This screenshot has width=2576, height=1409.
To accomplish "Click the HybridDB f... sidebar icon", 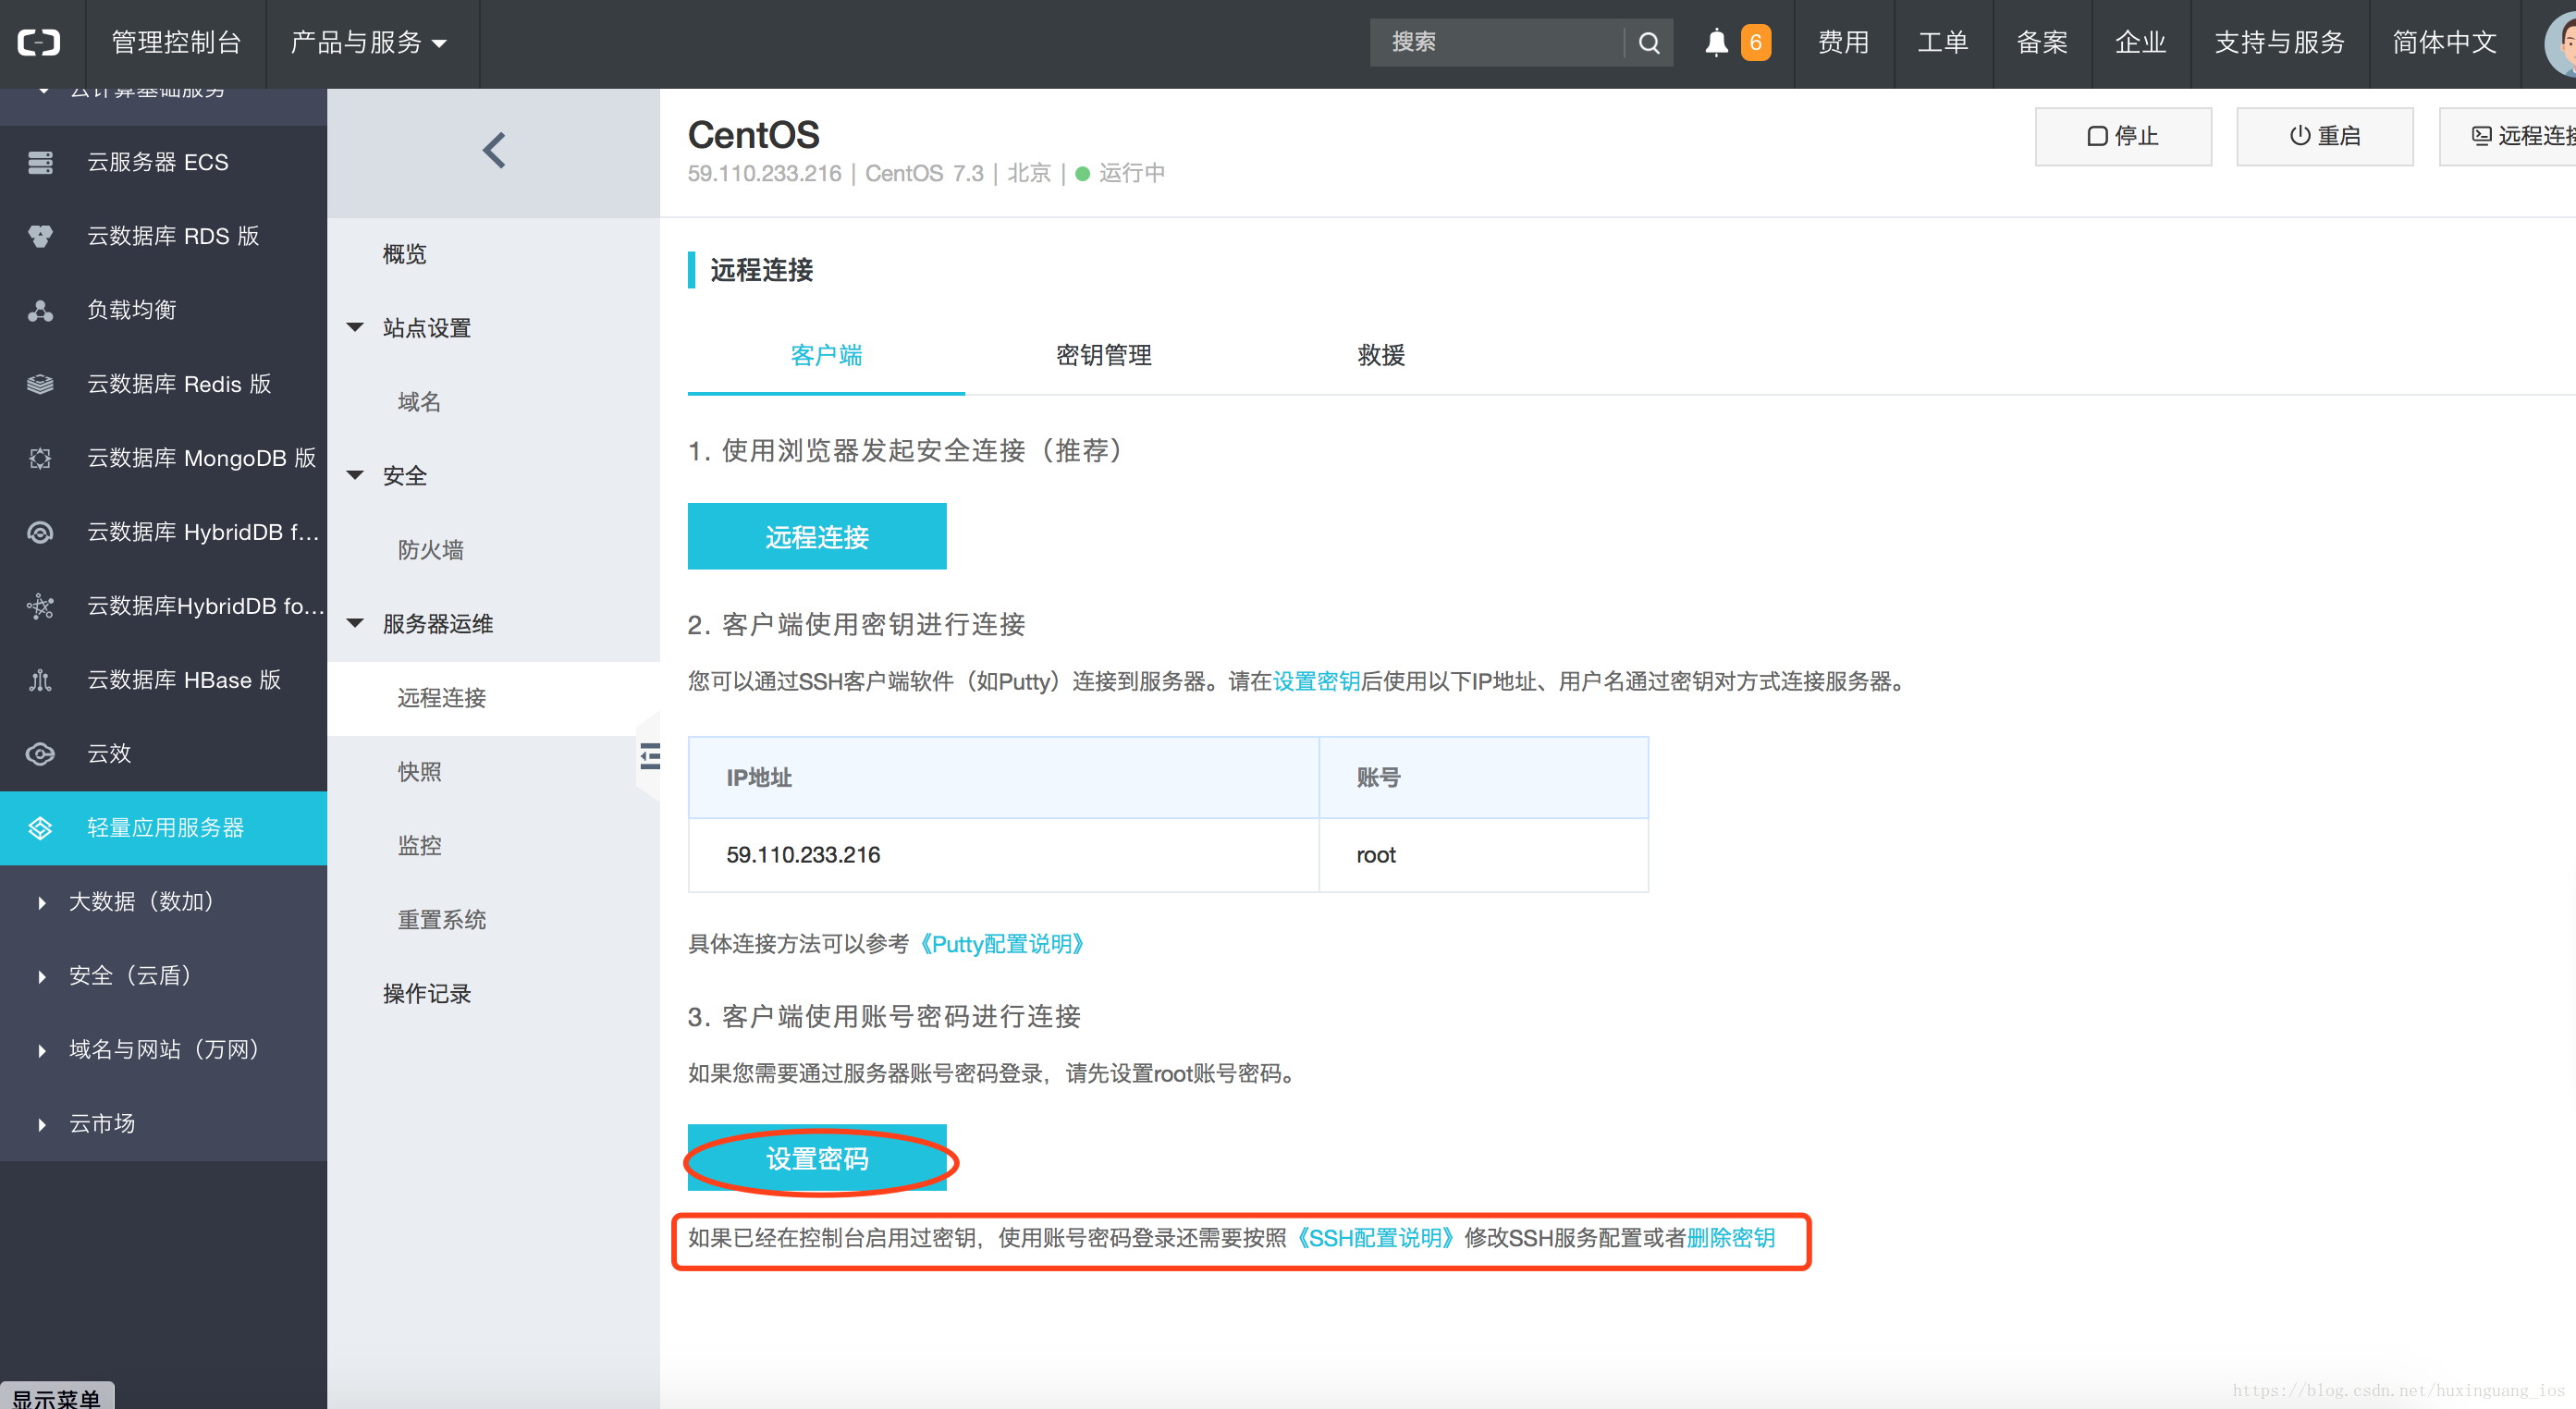I will point(40,532).
